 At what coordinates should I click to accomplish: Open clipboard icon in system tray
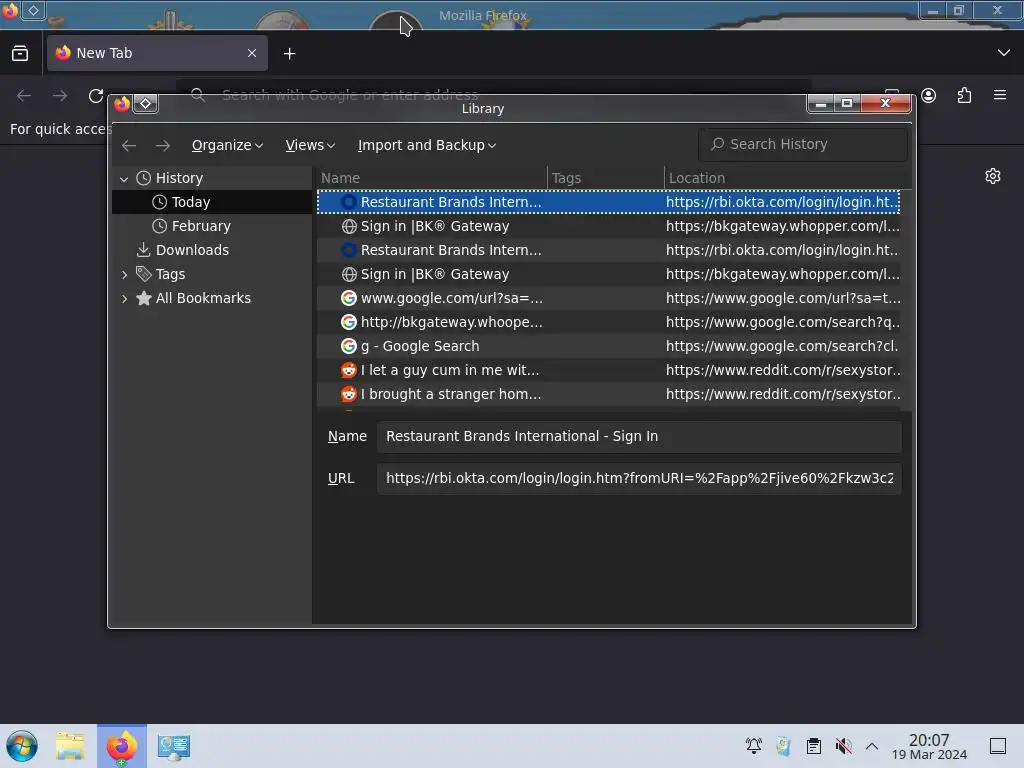coord(814,746)
